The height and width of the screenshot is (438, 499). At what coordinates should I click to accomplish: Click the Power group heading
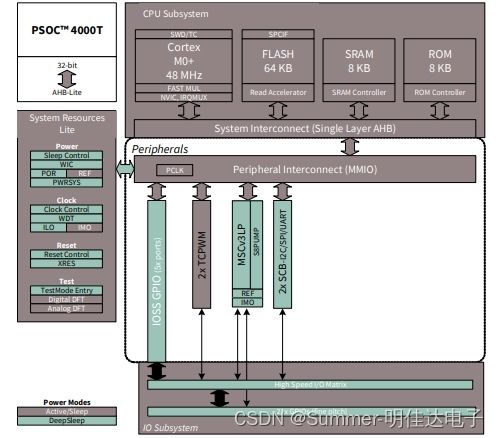point(67,146)
